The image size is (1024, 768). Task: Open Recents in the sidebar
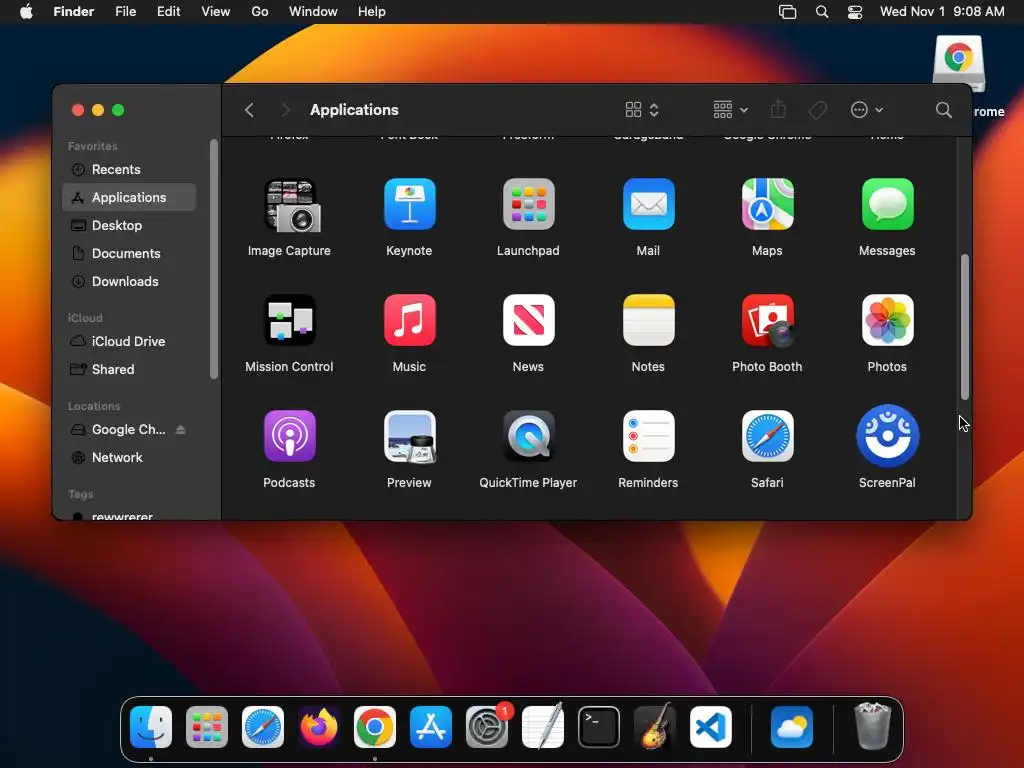coord(129,169)
